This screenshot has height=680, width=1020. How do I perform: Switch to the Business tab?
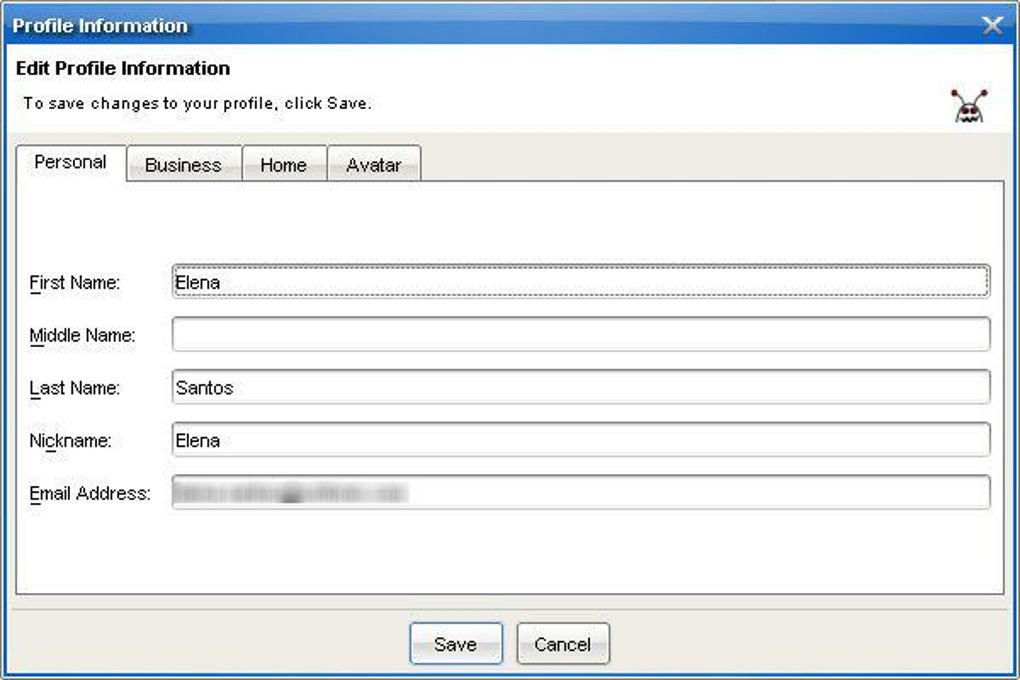pos(183,165)
